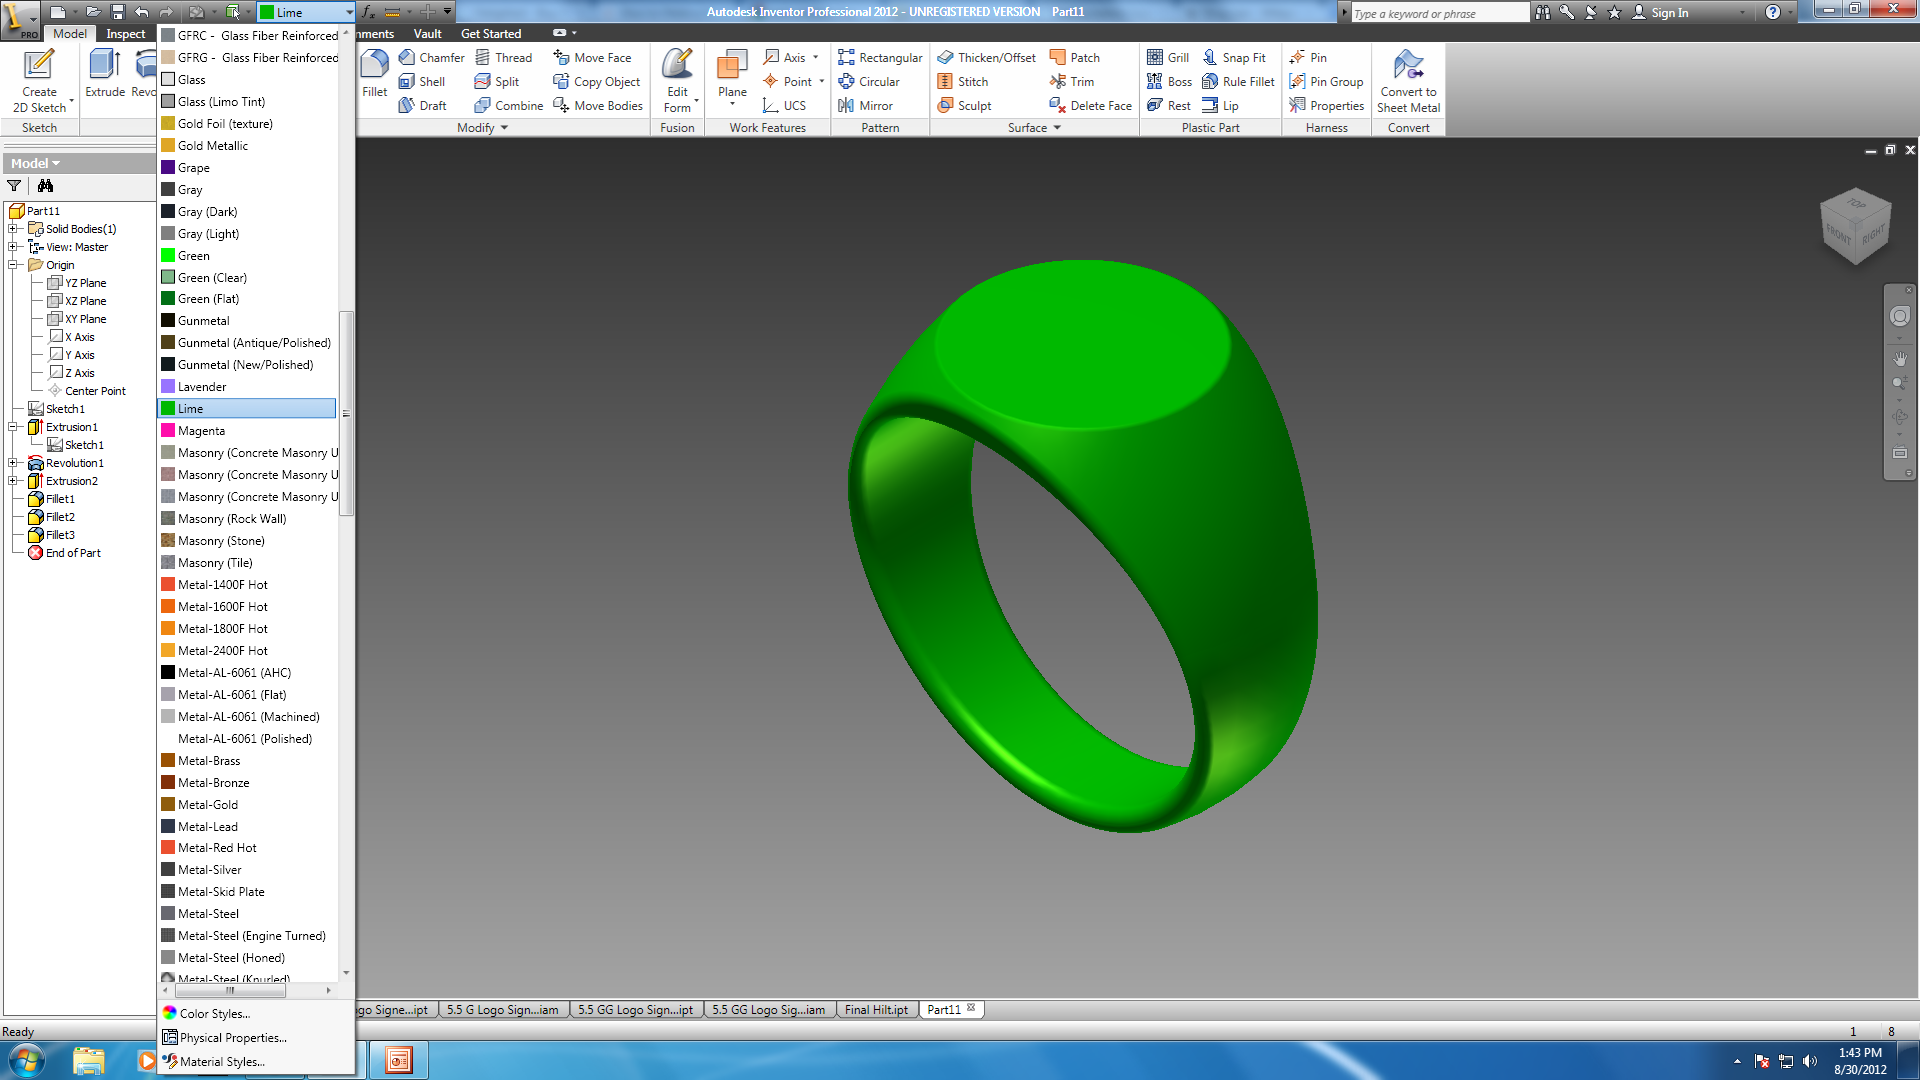Click the Create 2D Sketch icon
Viewport: 1920px width, 1080px height.
tap(39, 80)
